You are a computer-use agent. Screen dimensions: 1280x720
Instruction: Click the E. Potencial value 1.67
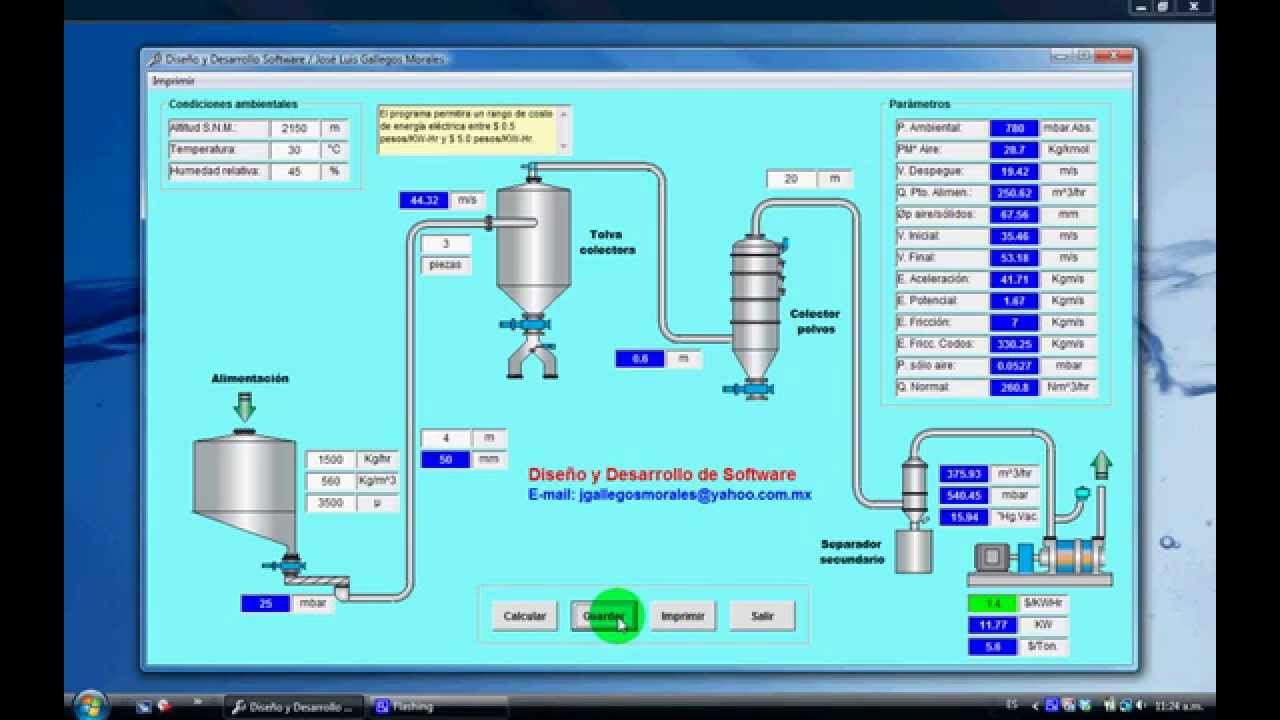[x=1014, y=301]
